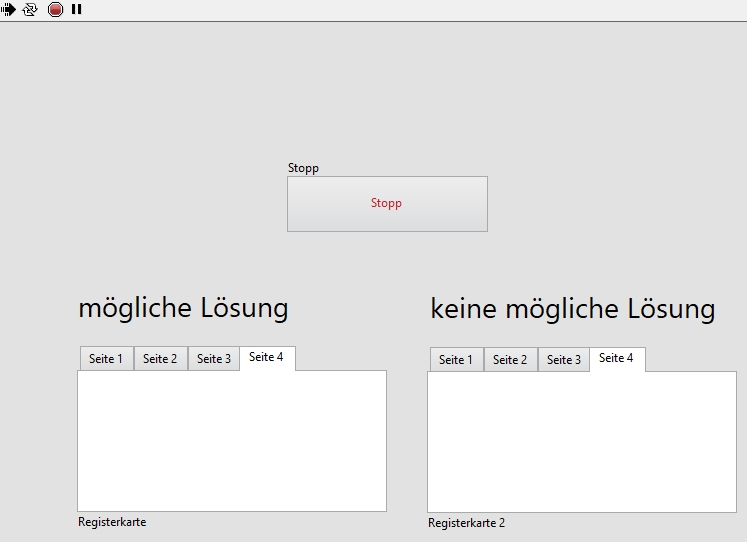Click the 'Stopp' caption above the button
This screenshot has width=747, height=542.
303,168
